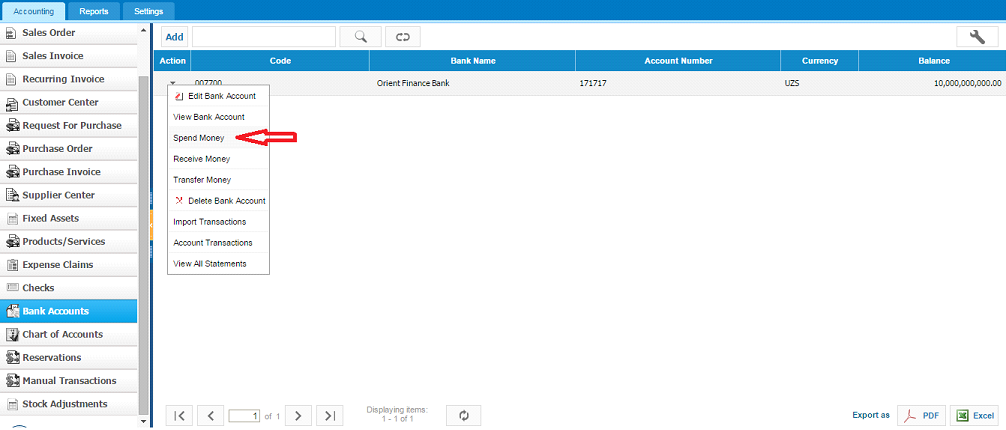Open the Accounting tab
The width and height of the screenshot is (1006, 430).
[34, 11]
